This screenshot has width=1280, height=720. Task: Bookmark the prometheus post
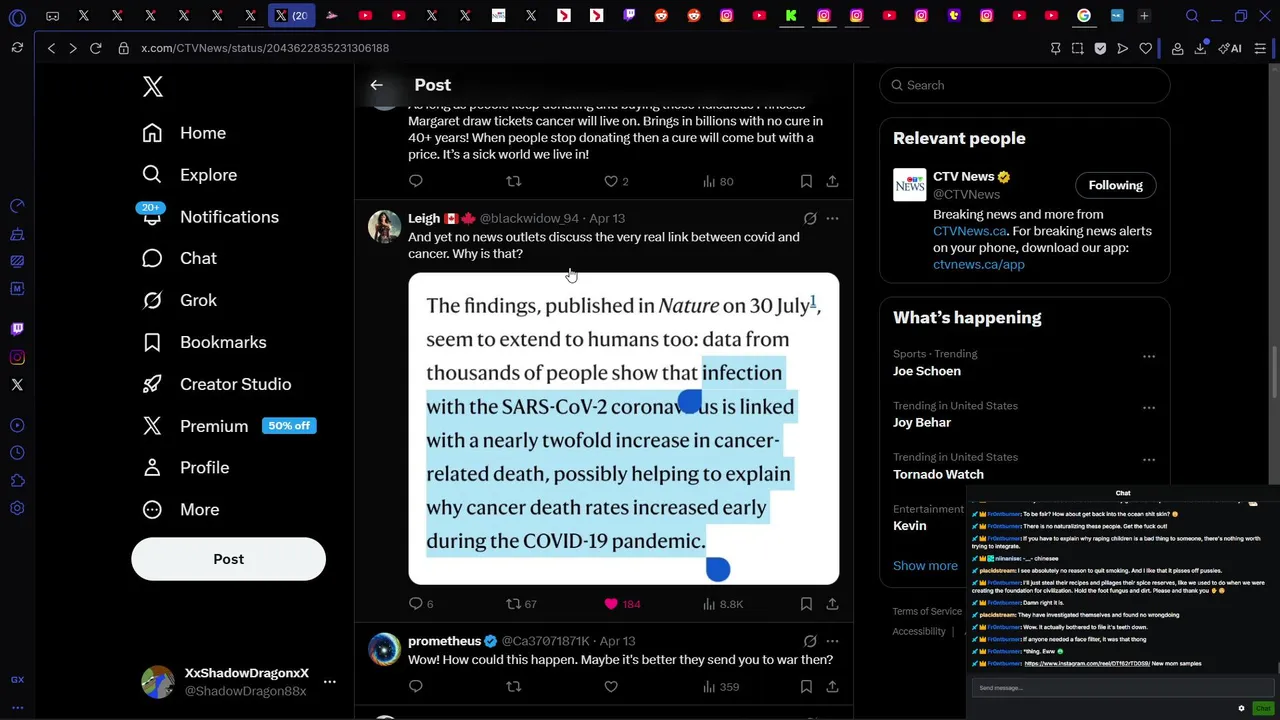[x=806, y=686]
